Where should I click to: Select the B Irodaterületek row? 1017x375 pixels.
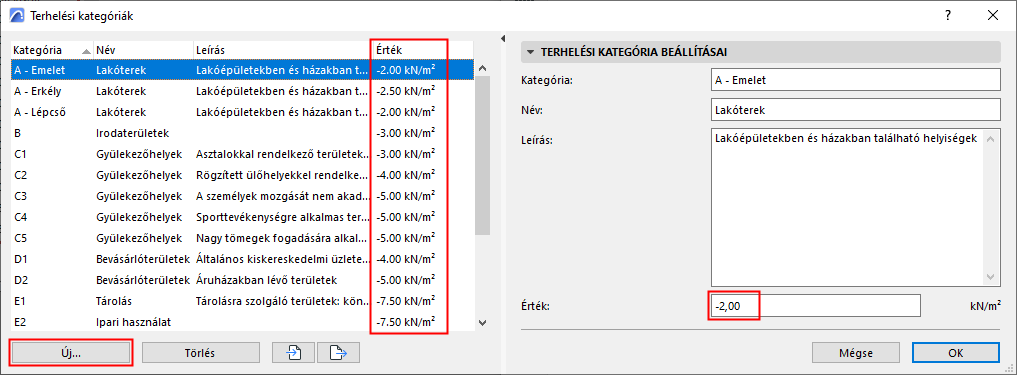coord(243,133)
